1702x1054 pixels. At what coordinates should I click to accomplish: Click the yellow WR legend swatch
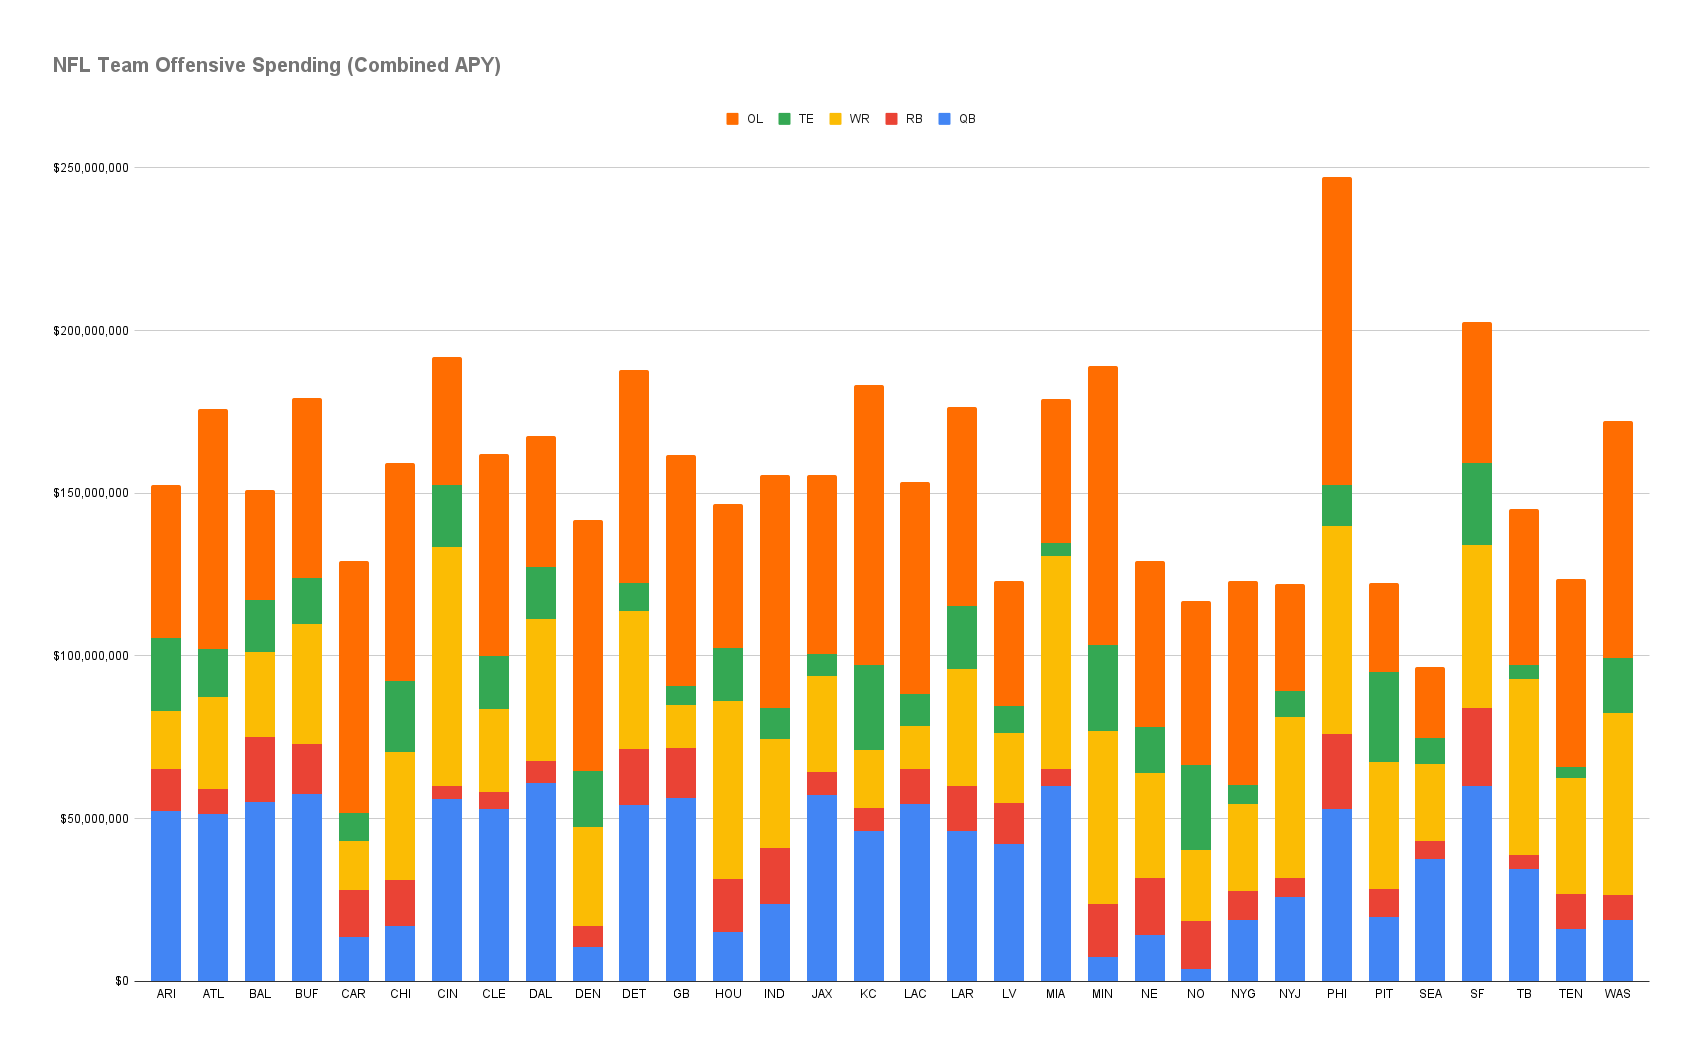[835, 119]
